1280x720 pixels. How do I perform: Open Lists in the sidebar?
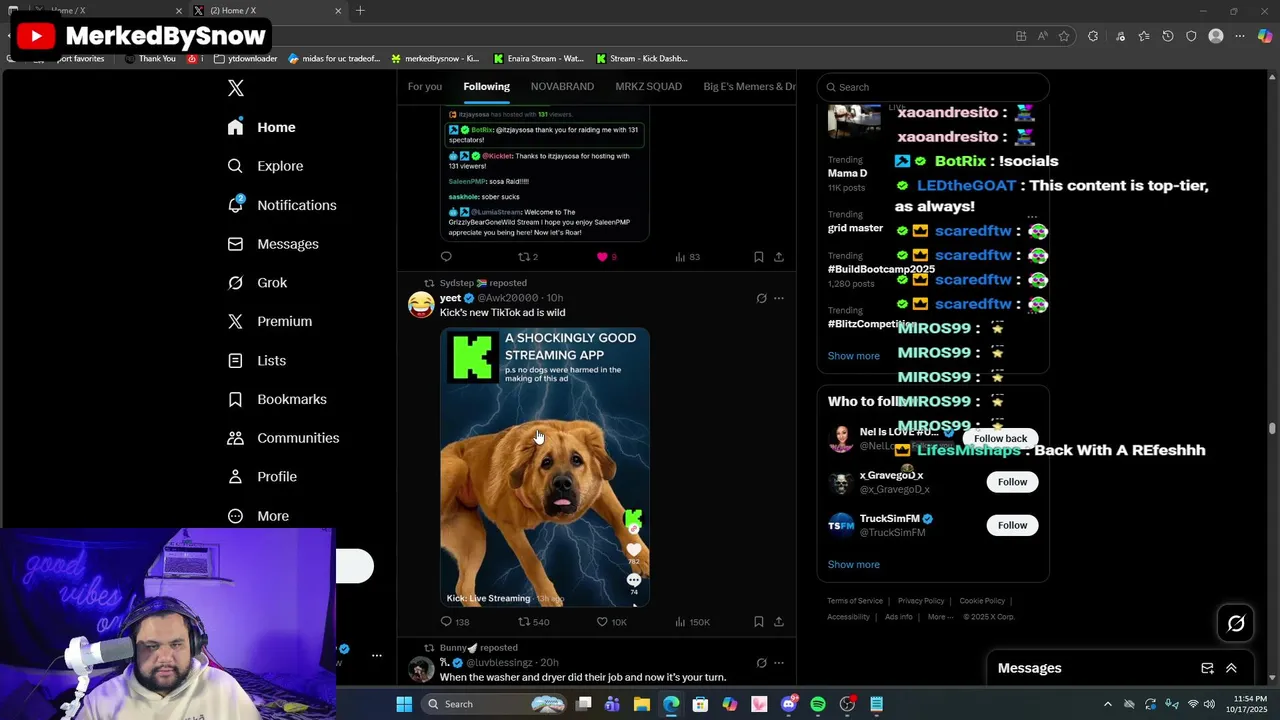[257, 360]
